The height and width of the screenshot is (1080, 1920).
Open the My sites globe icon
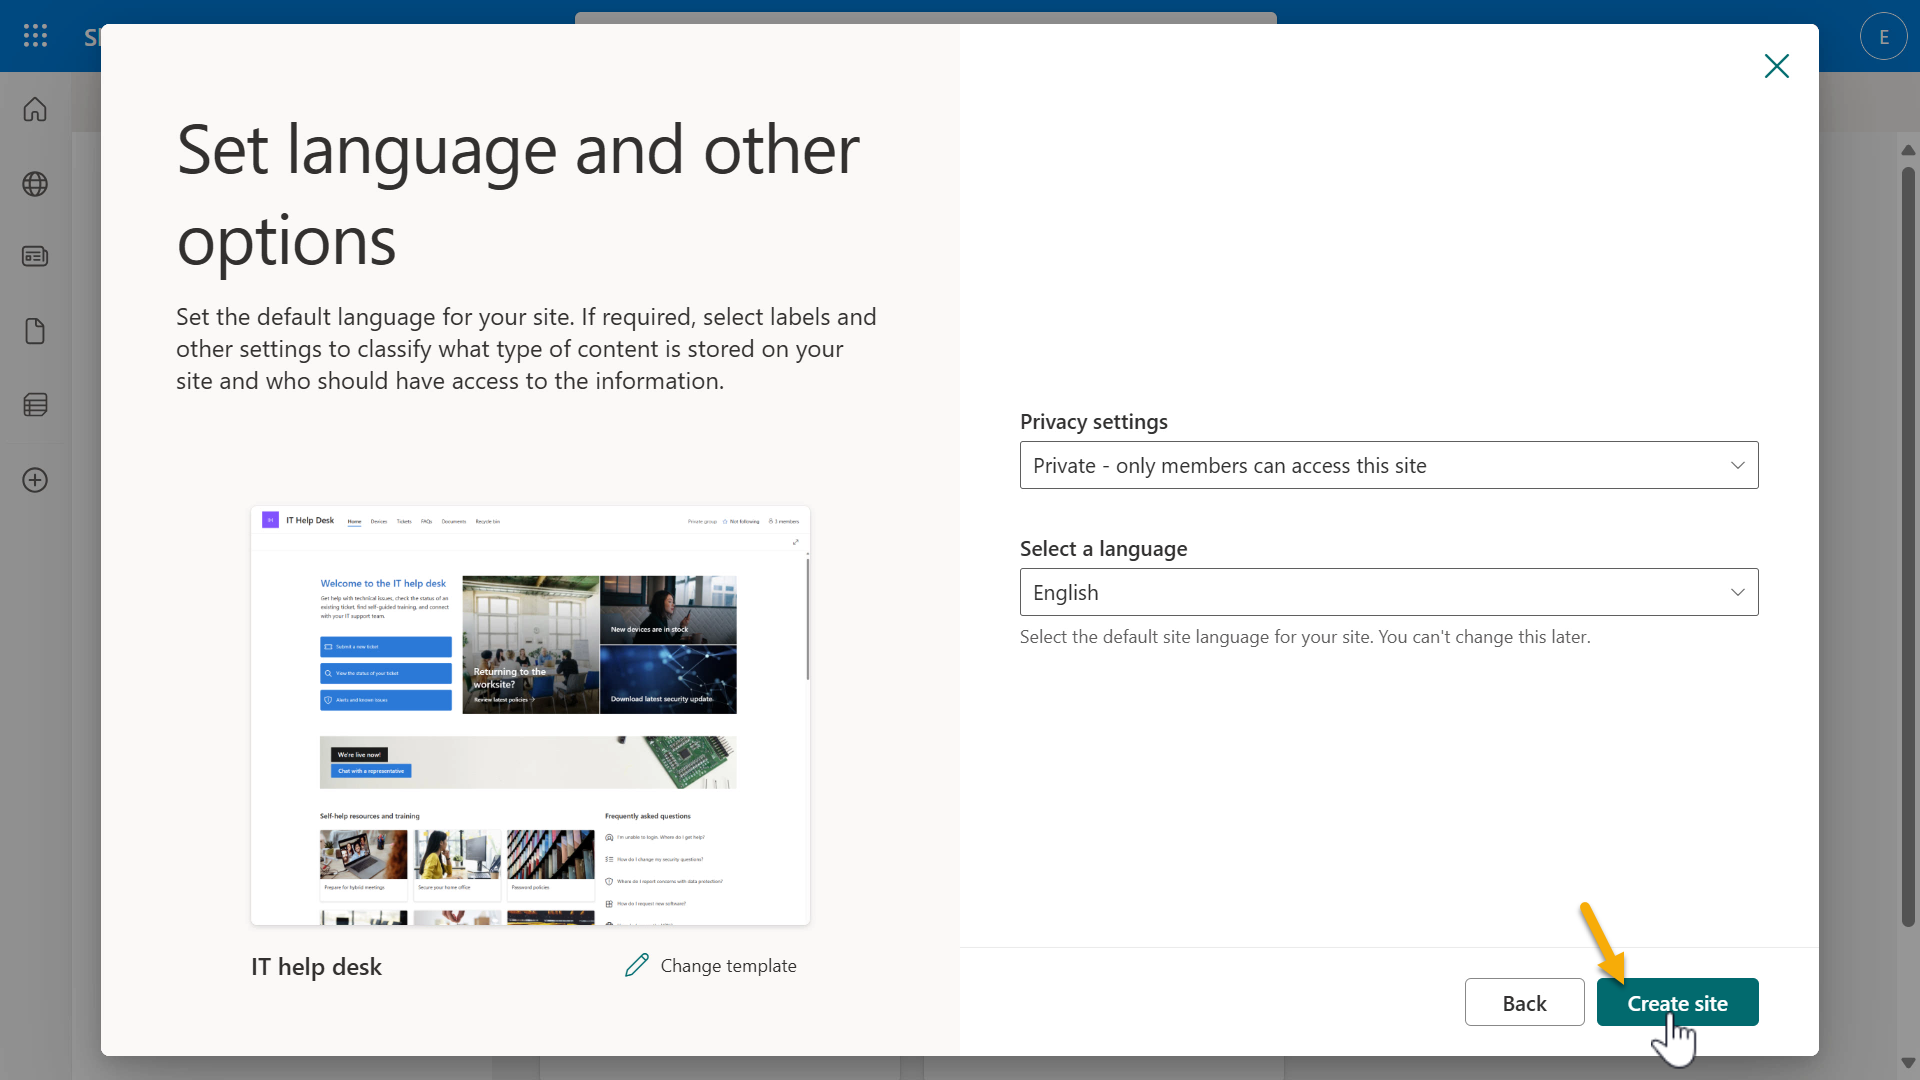[x=34, y=184]
